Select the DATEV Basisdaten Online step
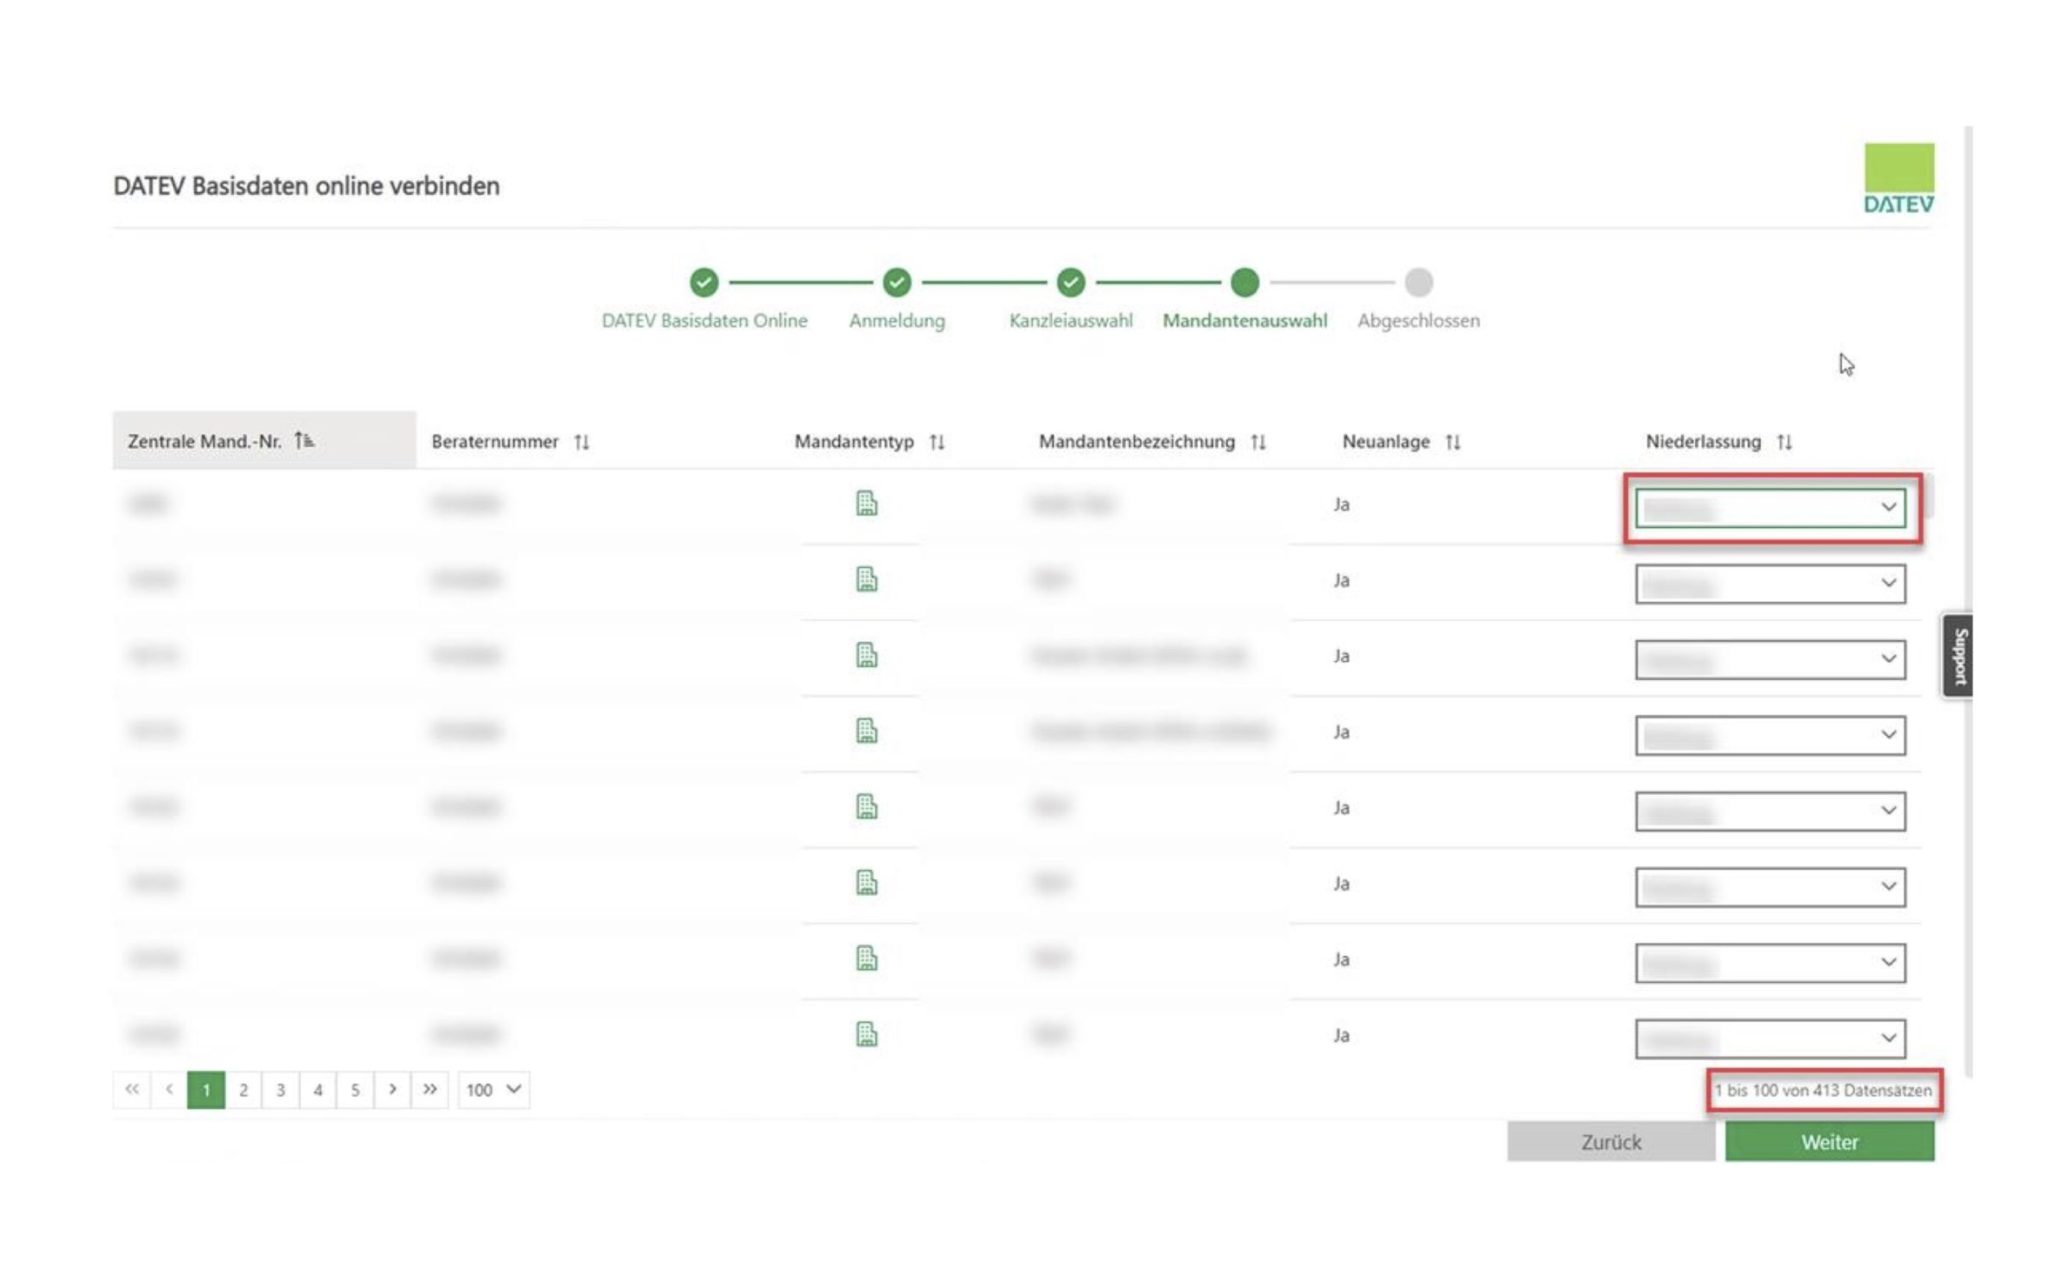This screenshot has height=1263, width=2048. coord(704,283)
